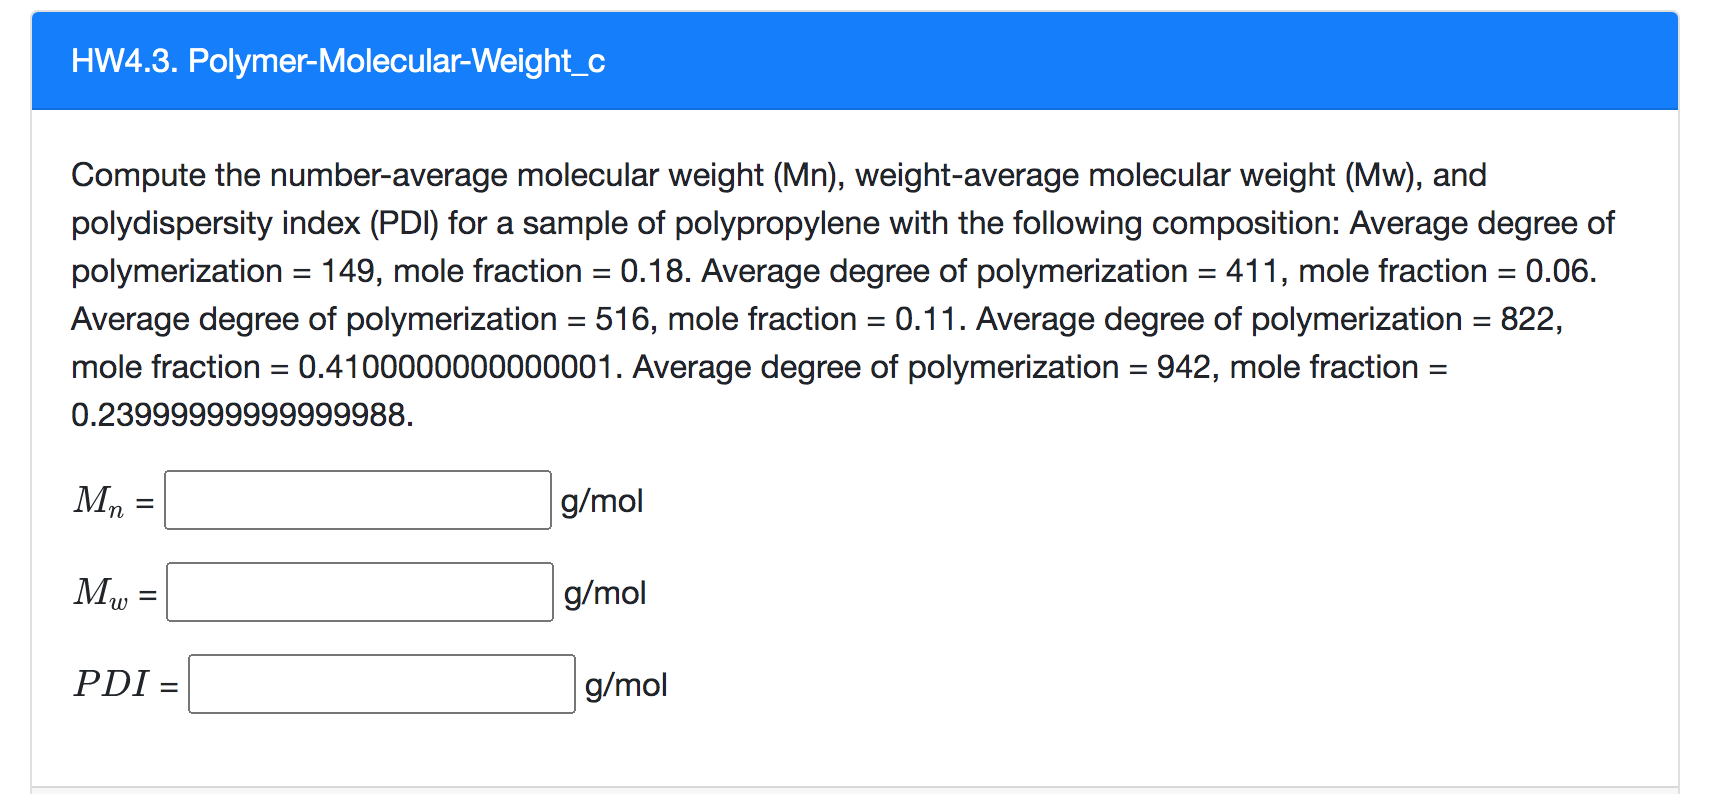Click the polydispersity index (PDI) phrase
This screenshot has height=794, width=1726.
pyautogui.click(x=257, y=223)
